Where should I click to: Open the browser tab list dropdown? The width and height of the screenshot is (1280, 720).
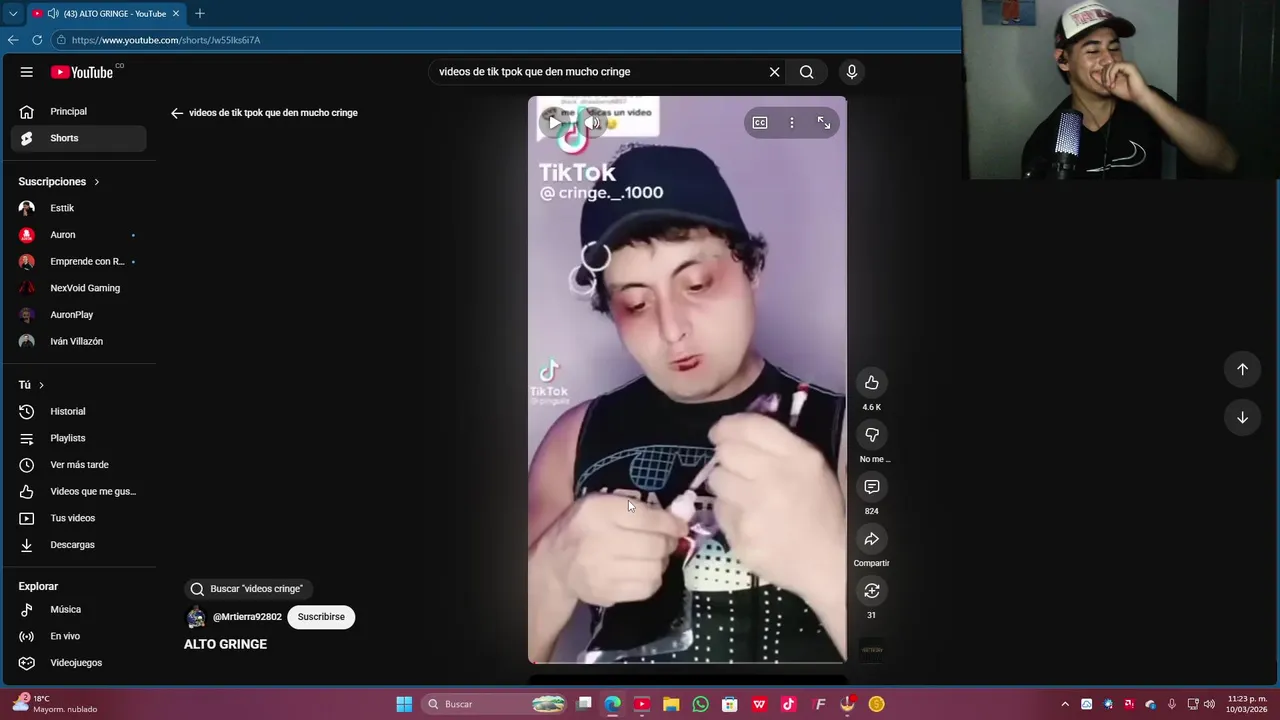coord(13,13)
